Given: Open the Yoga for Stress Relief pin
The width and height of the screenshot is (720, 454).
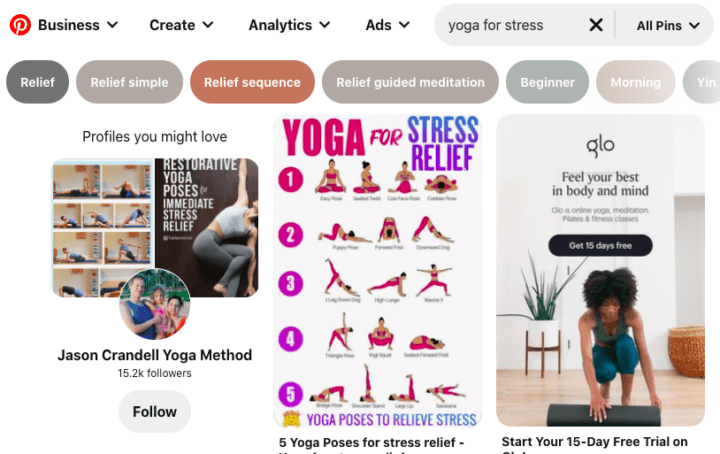Looking at the screenshot, I should coord(377,270).
